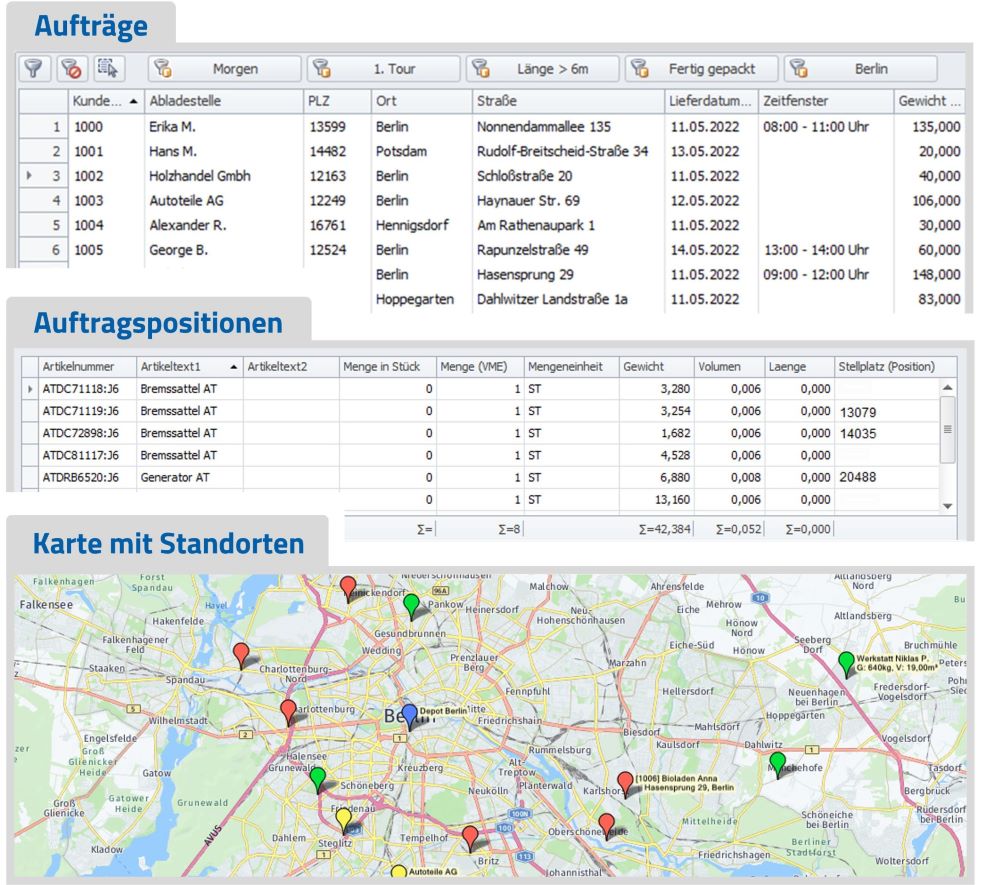Click the red pin at Charlottenburg
This screenshot has height=885, width=1000.
pos(288,712)
